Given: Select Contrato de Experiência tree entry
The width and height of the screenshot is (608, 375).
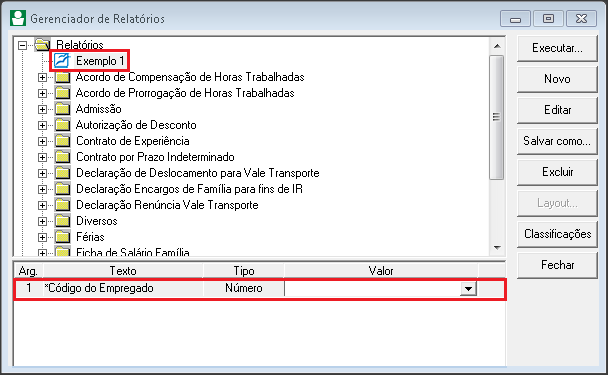Looking at the screenshot, I should coord(133,141).
